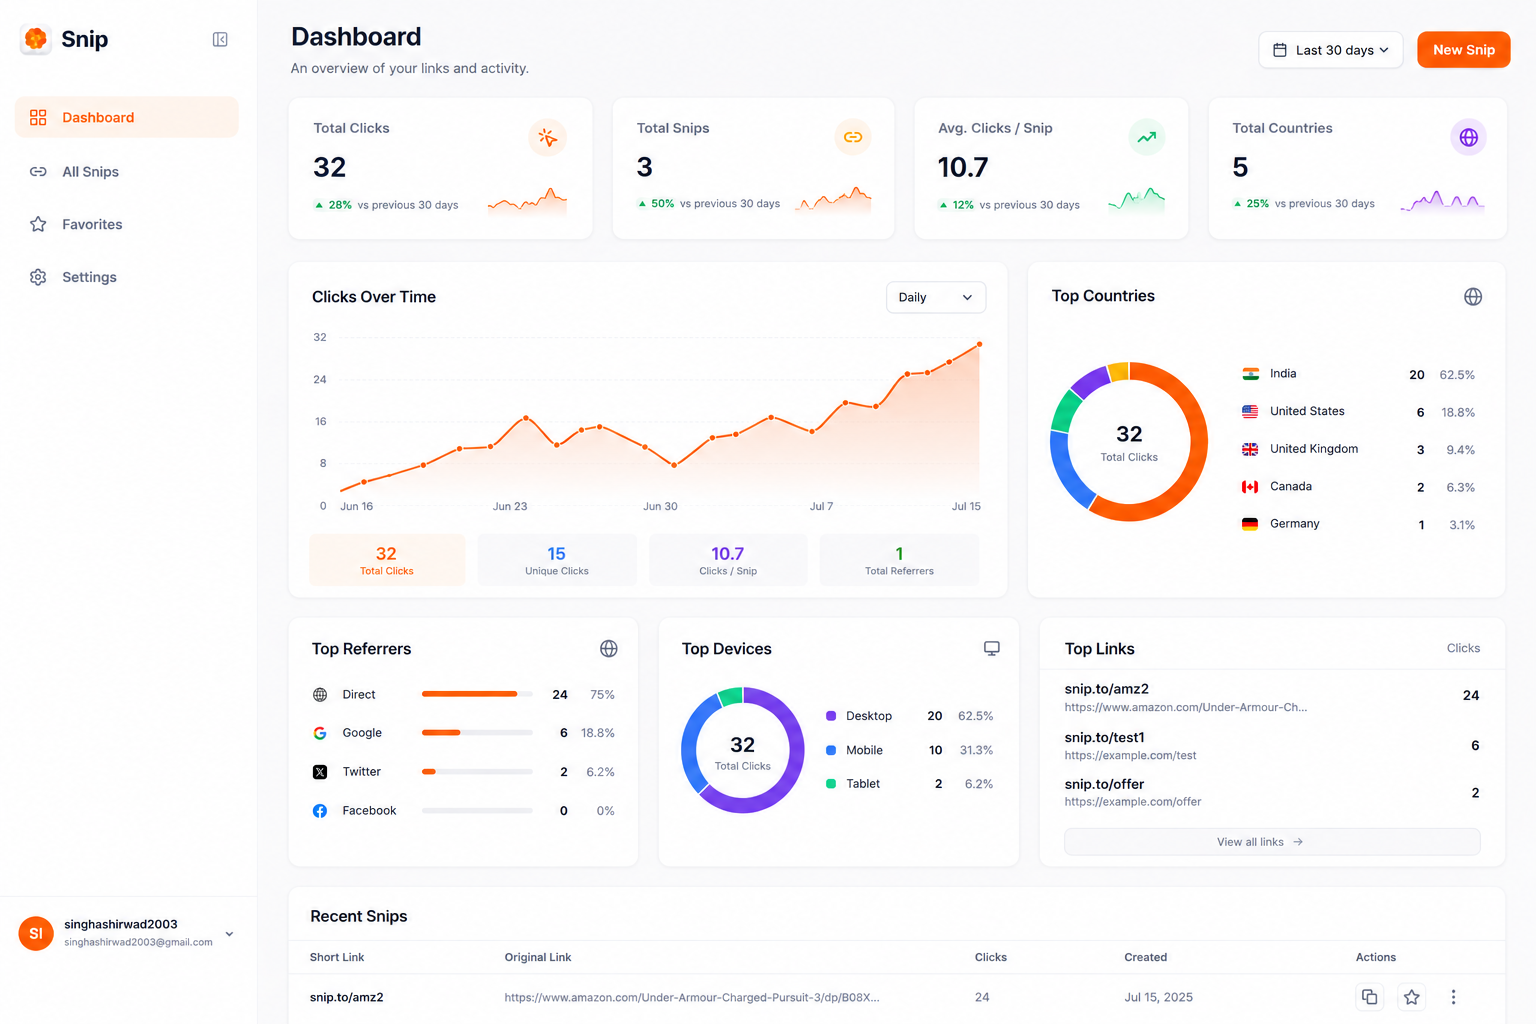Expand the singhashirwad2003 account menu
This screenshot has width=1536, height=1024.
click(229, 934)
